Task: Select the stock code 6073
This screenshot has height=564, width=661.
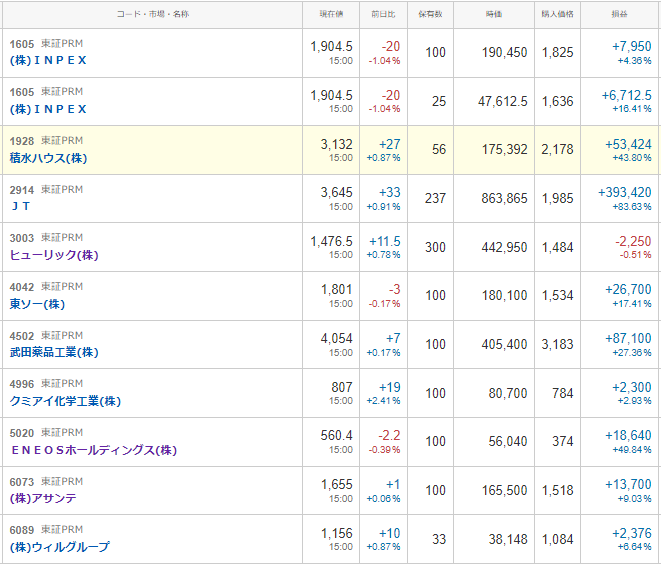Action: point(21,482)
